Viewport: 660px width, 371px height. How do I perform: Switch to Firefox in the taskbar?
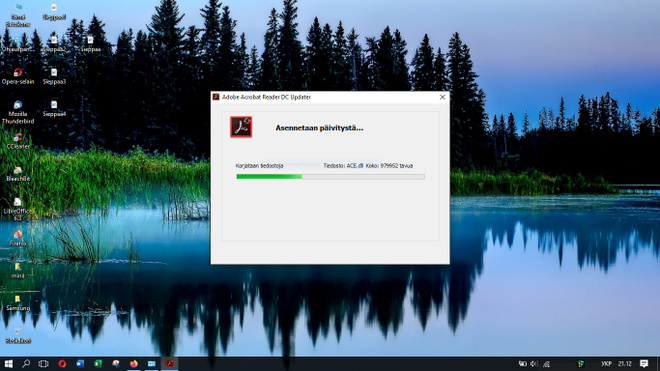point(134,363)
